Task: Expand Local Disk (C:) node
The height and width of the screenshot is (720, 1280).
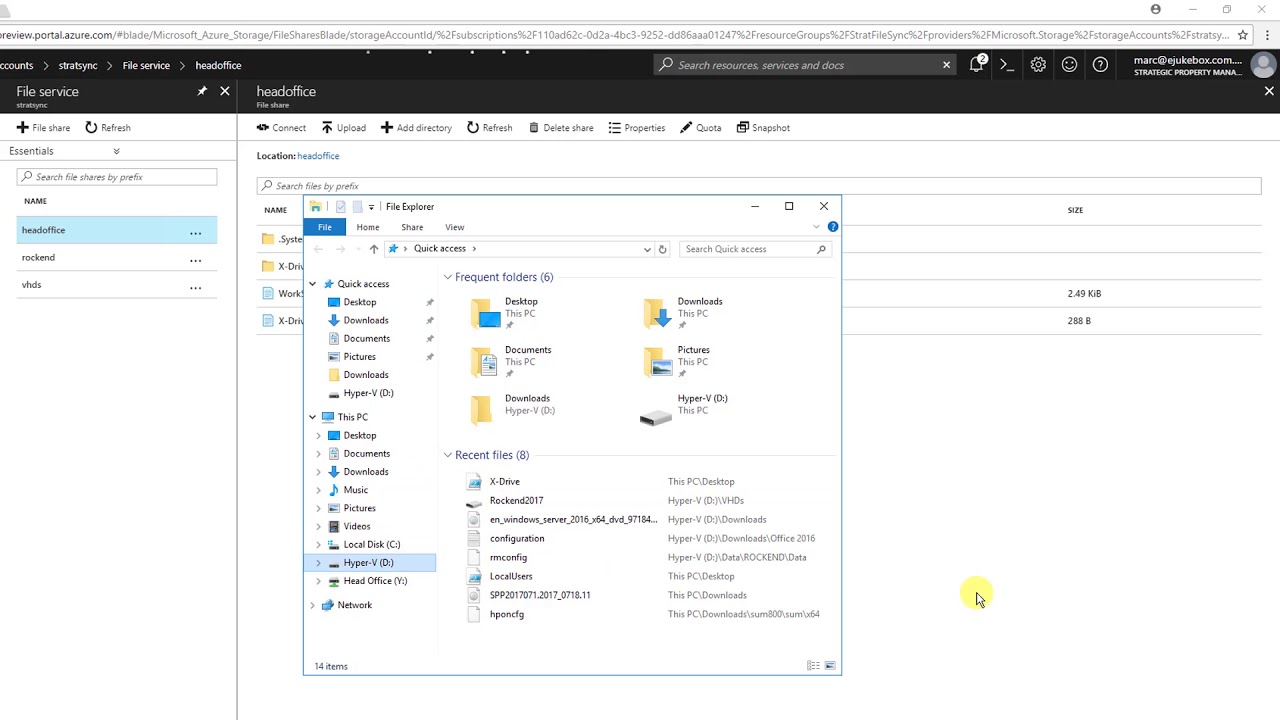Action: (x=319, y=545)
